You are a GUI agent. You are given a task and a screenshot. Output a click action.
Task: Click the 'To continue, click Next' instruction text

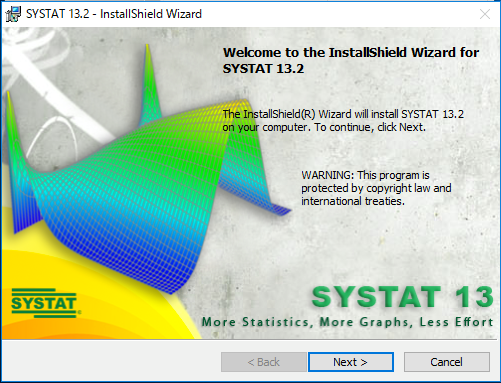tap(370, 127)
